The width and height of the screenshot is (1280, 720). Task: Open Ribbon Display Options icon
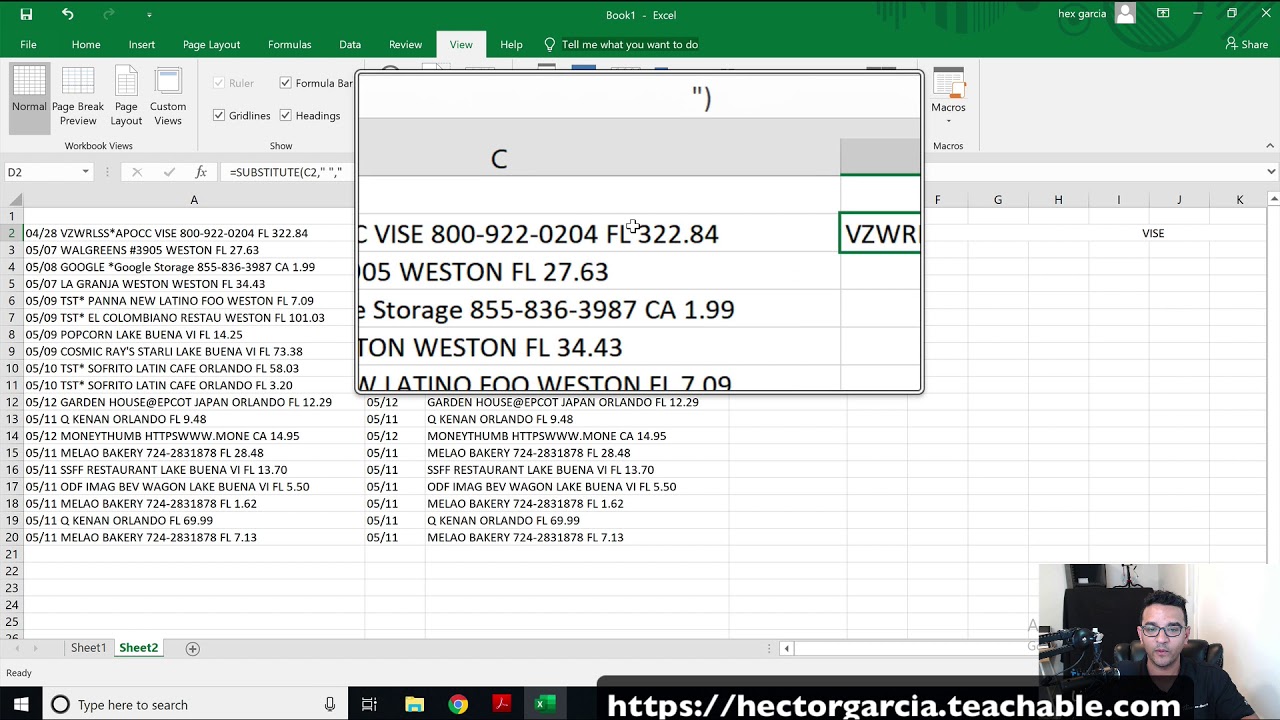[x=1163, y=14]
